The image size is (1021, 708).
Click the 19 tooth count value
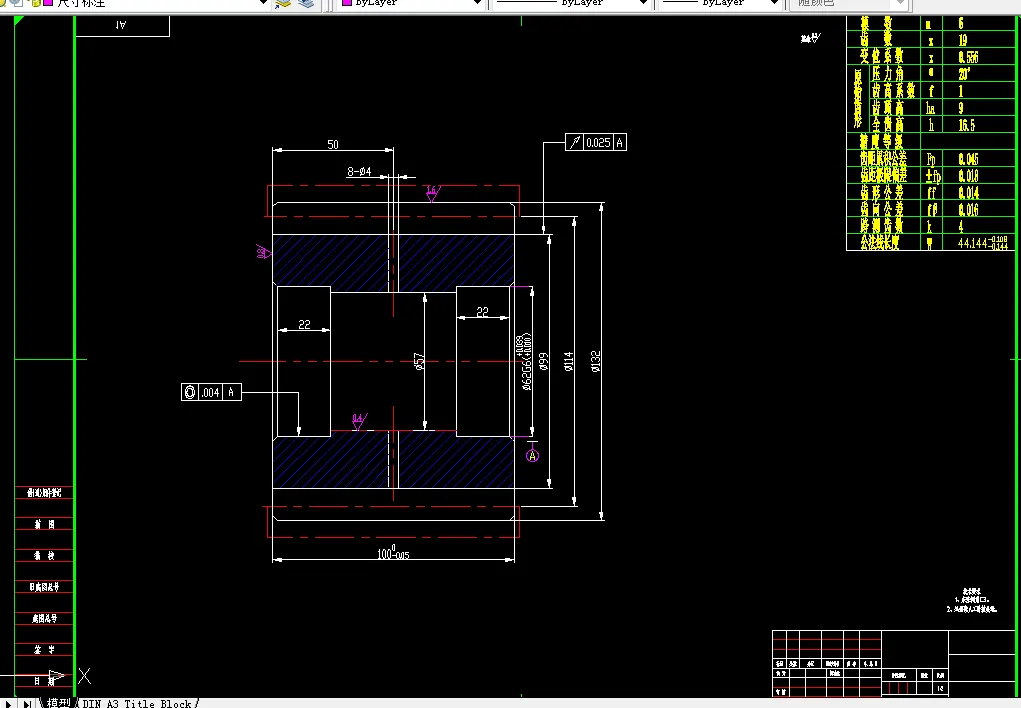962,40
